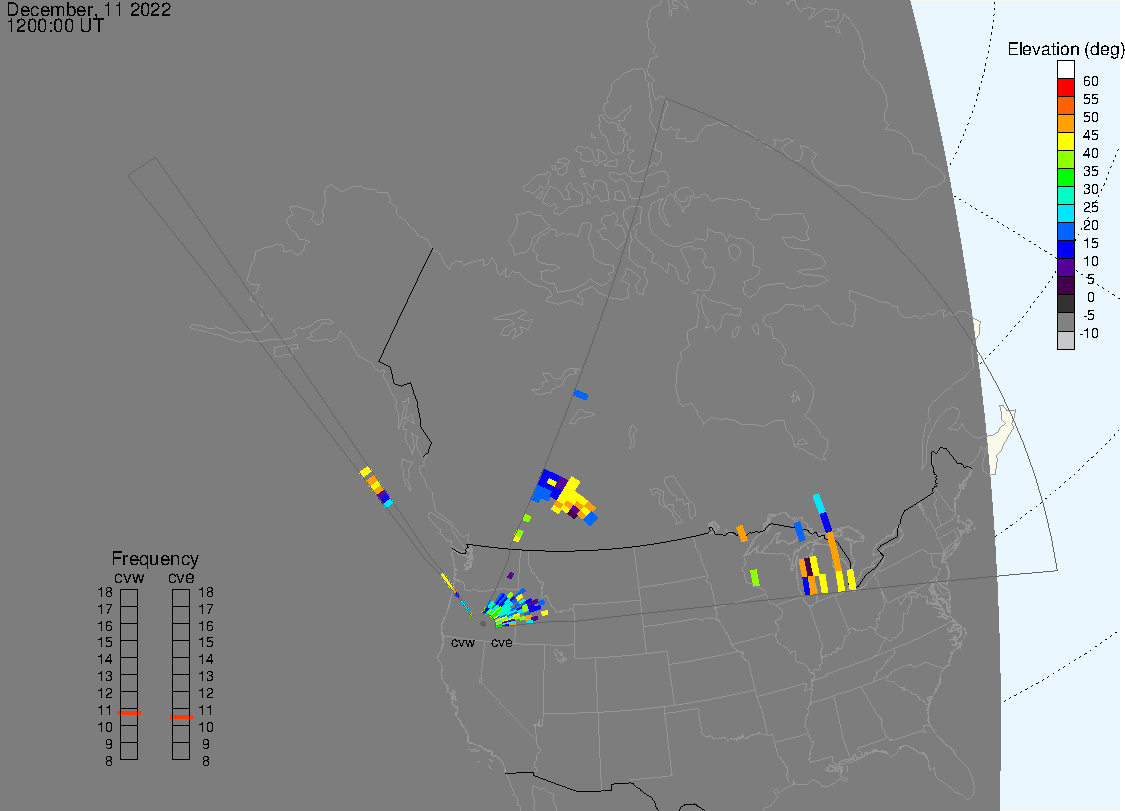
Task: Click the lime-green data cell west of Lake Michigan
Action: [x=754, y=577]
